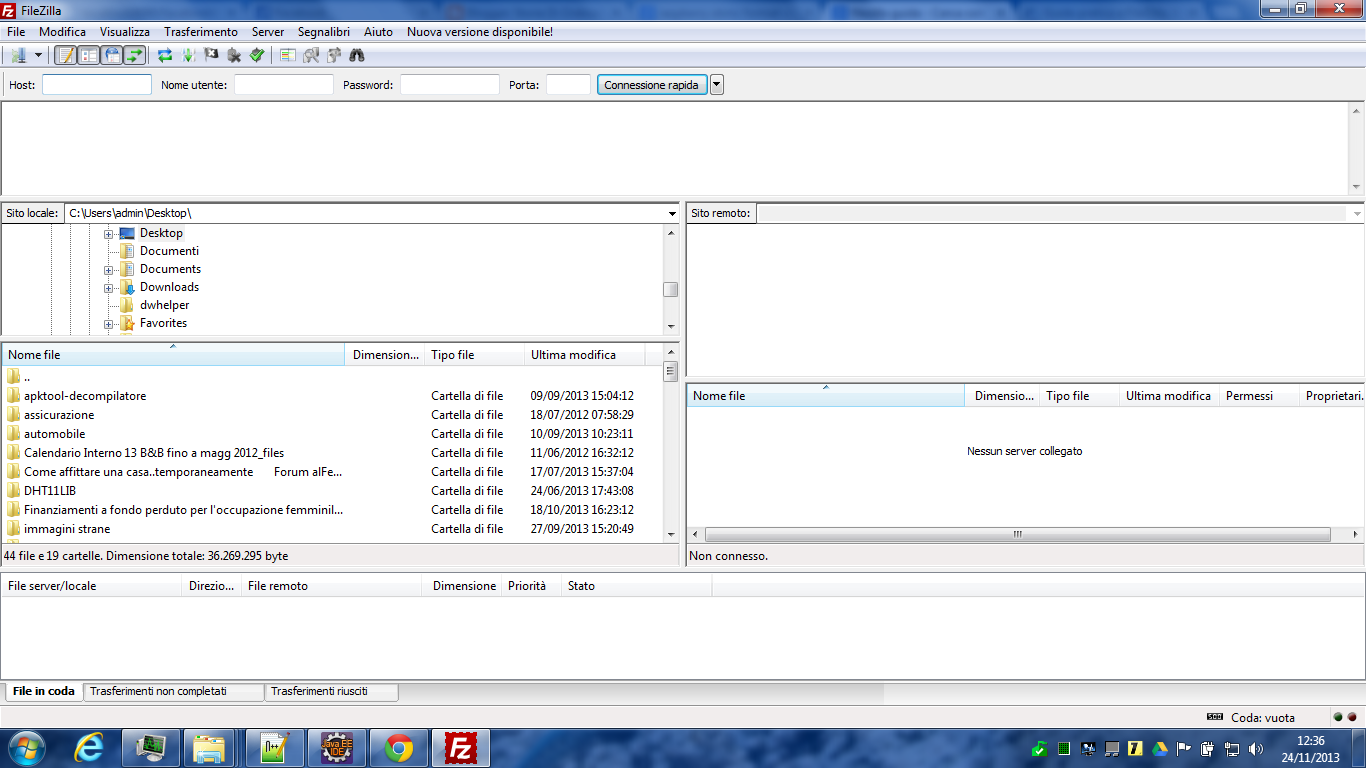Open the Server menu
The image size is (1366, 768).
268,32
